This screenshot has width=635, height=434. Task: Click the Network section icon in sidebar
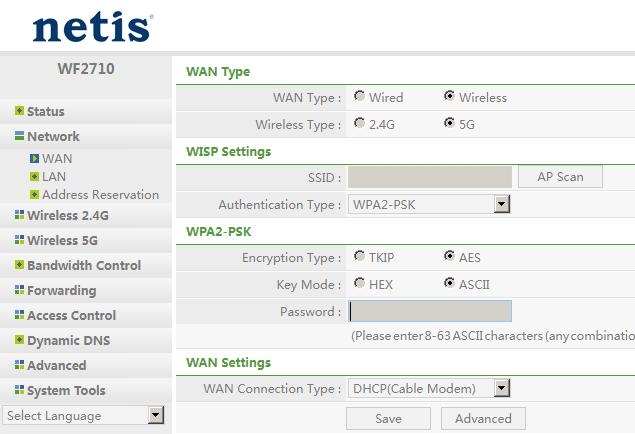tap(19, 136)
